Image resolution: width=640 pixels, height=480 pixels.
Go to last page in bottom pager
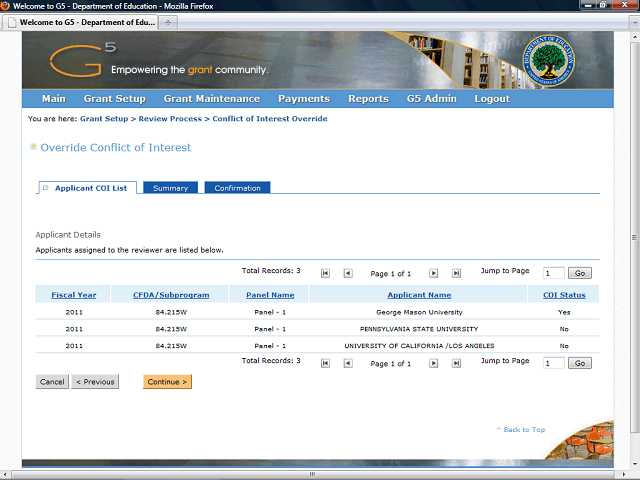pyautogui.click(x=456, y=363)
